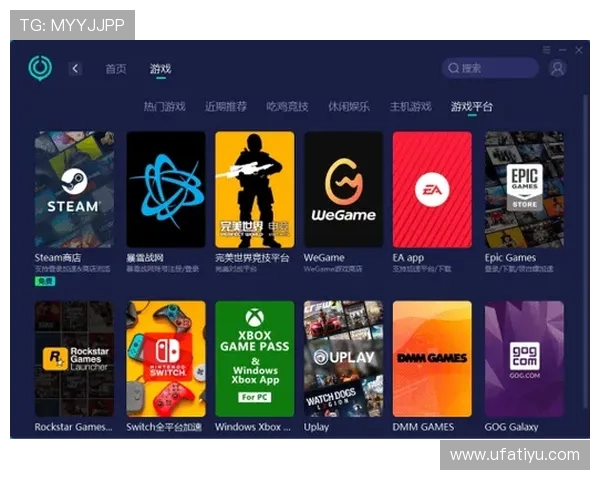This screenshot has height=480, width=600.
Task: Click the Switch全平台加速 title label
Action: pos(164,427)
